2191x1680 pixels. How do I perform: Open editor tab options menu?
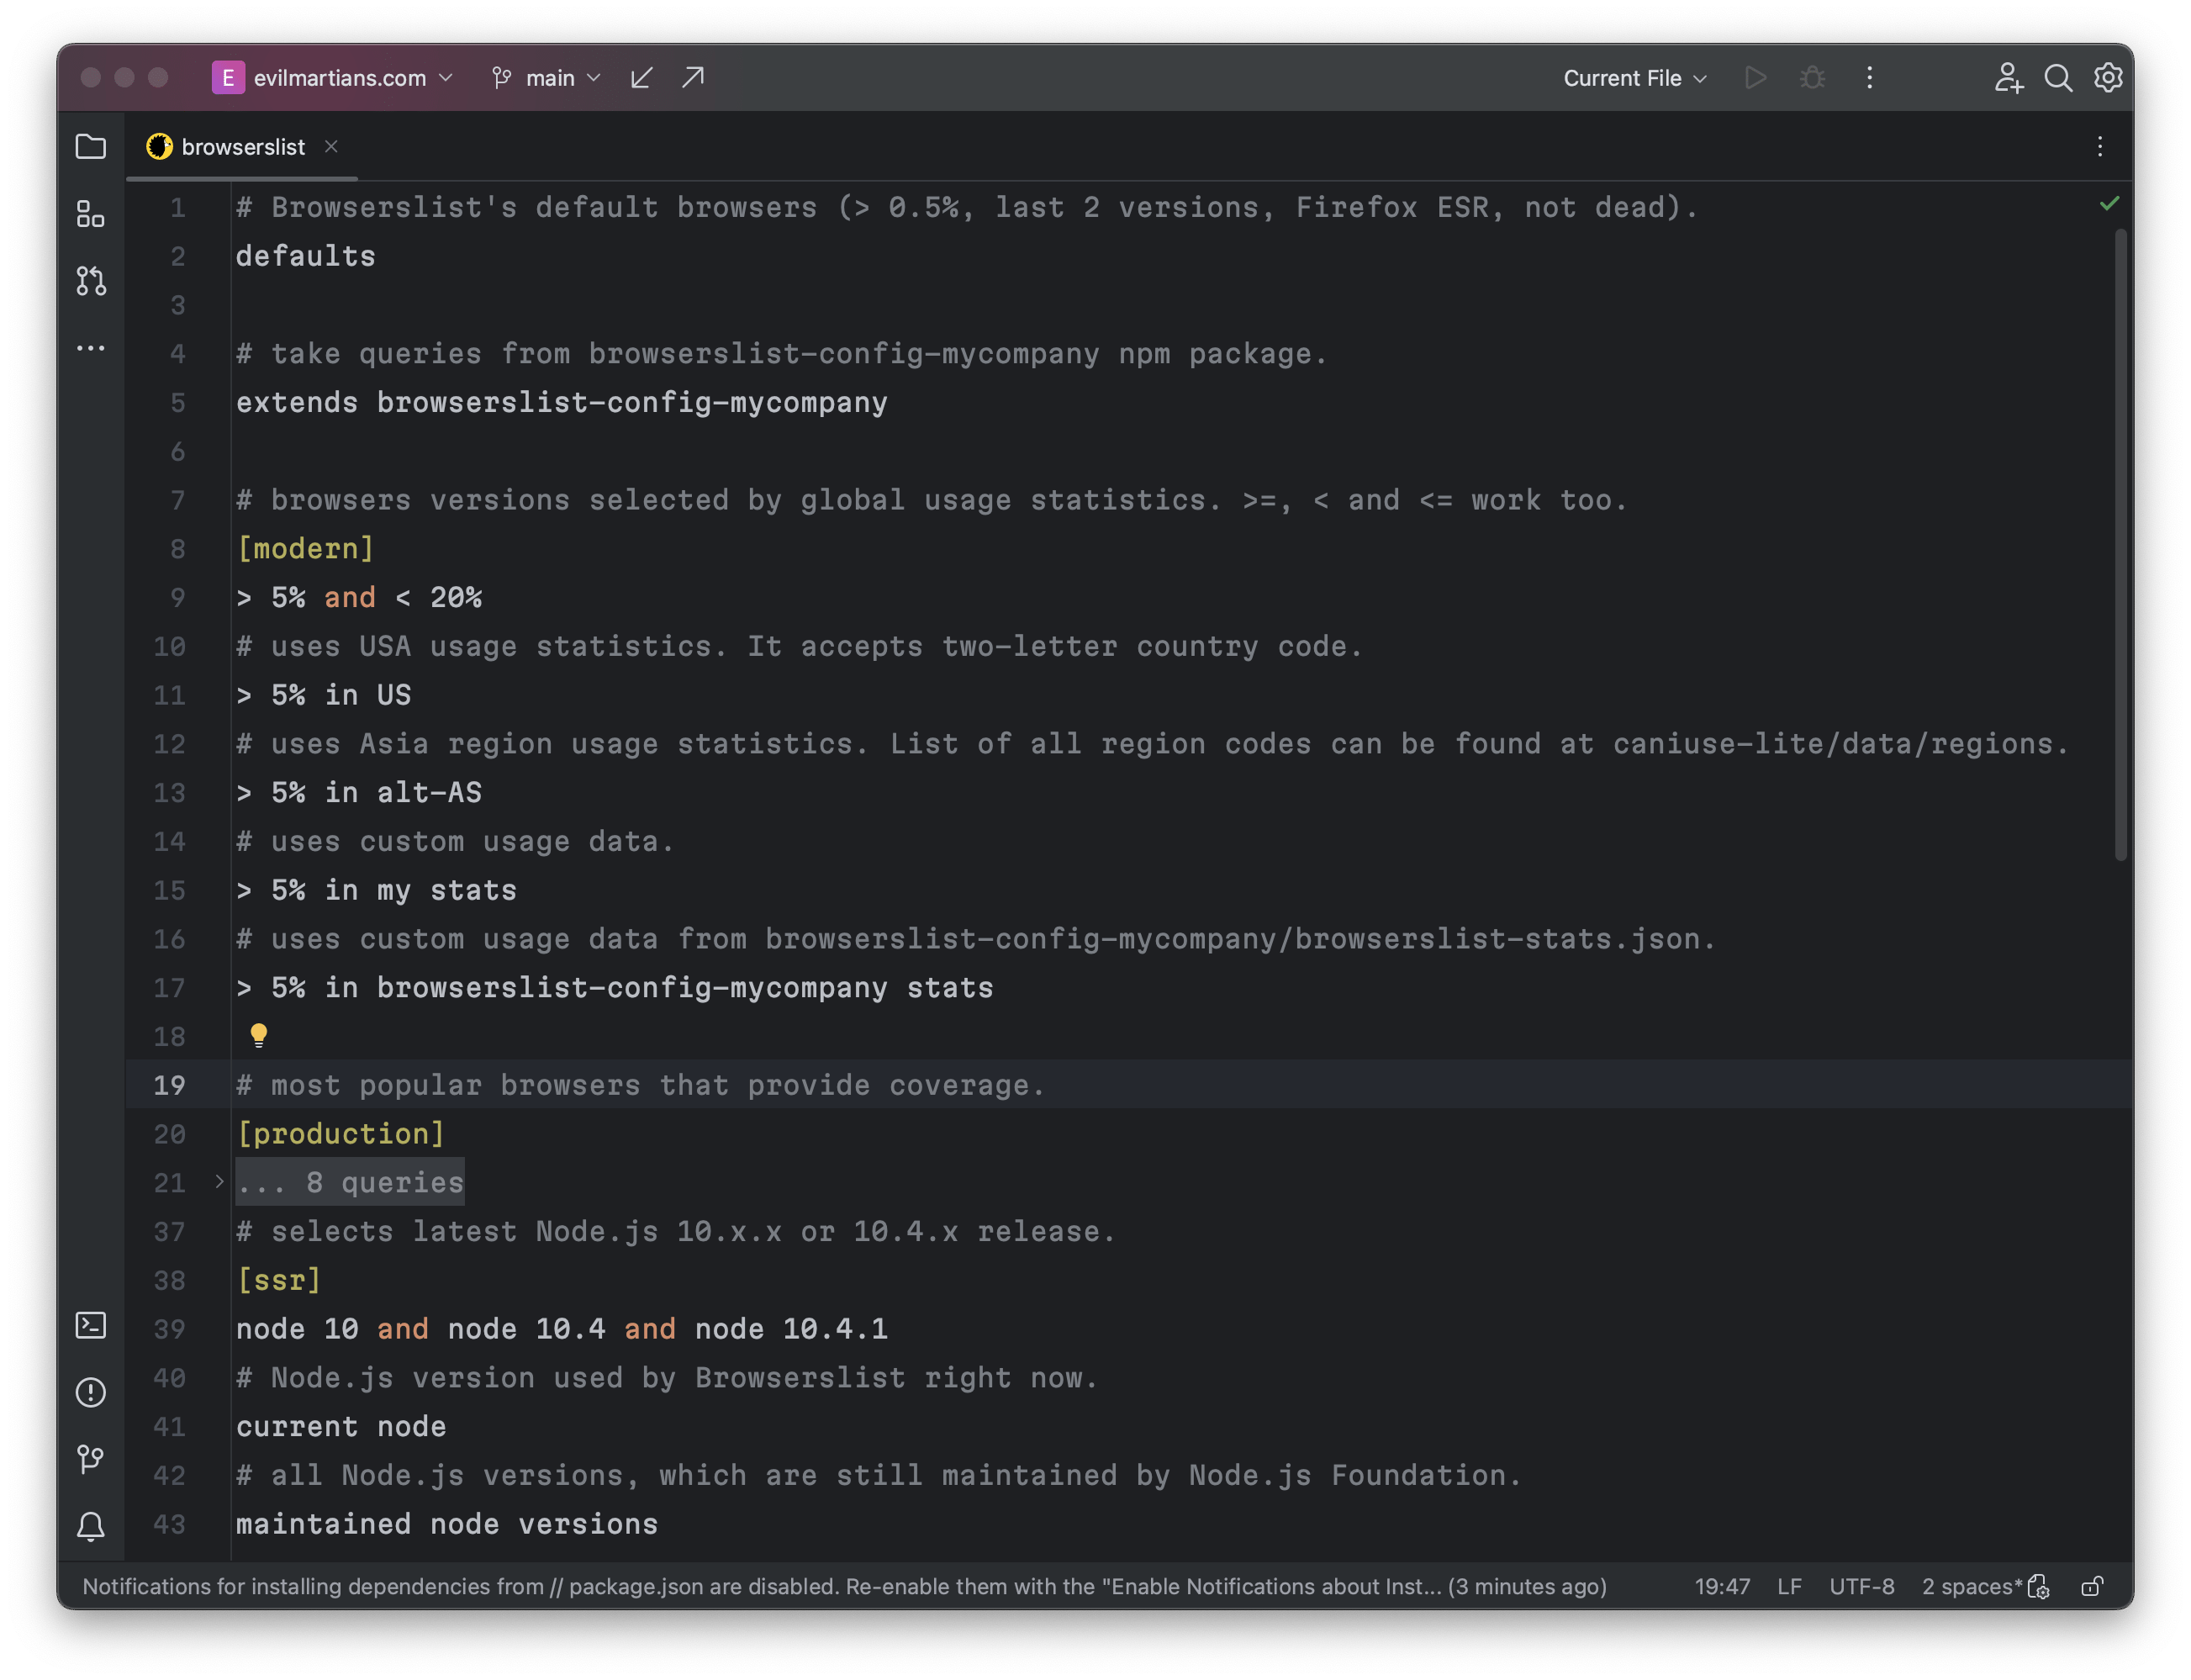[x=2100, y=147]
